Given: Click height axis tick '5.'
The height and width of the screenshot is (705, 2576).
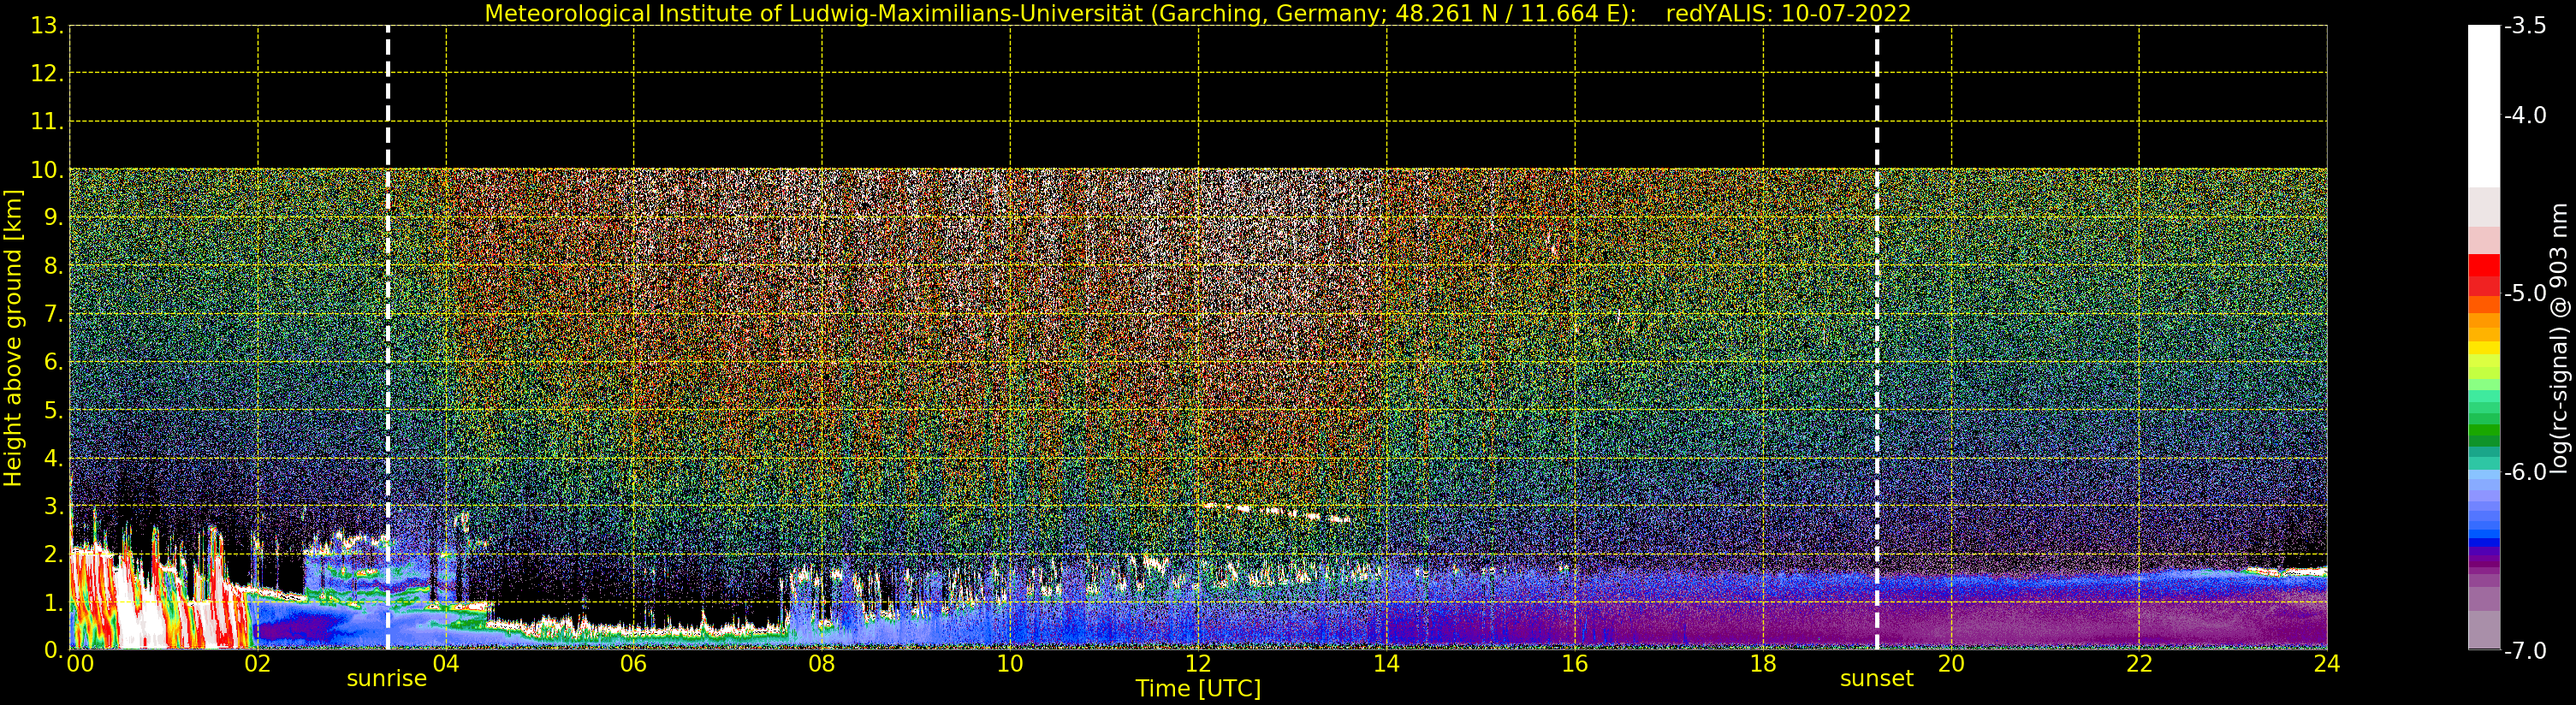Looking at the screenshot, I should (x=54, y=410).
